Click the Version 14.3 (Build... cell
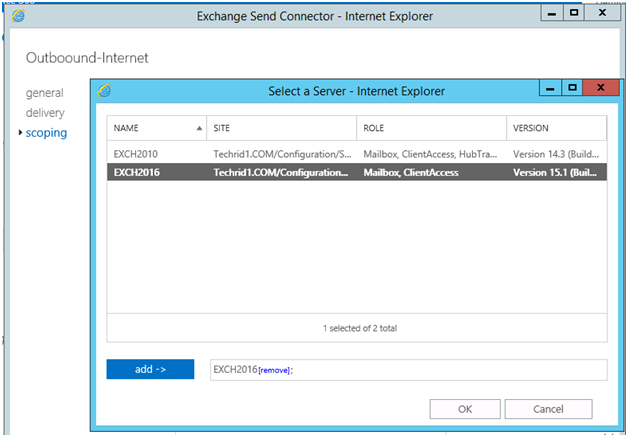Viewport: 628px width, 437px height. pos(556,154)
